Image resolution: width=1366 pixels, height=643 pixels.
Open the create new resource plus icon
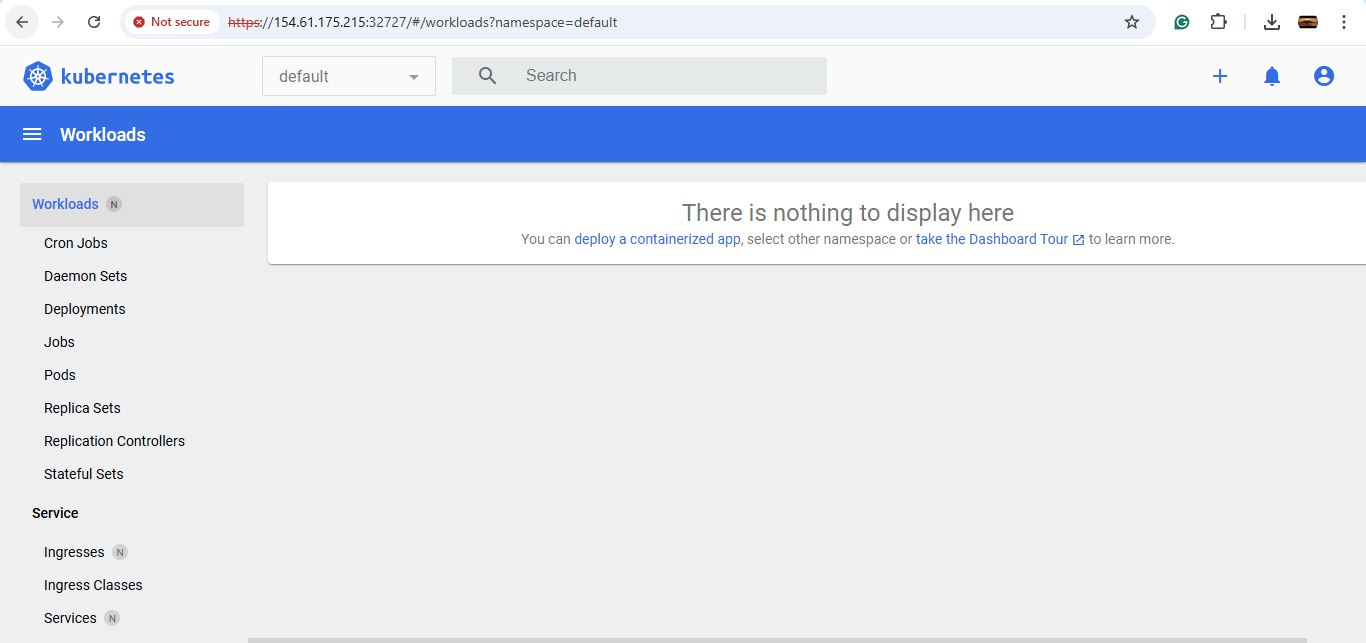click(1220, 76)
